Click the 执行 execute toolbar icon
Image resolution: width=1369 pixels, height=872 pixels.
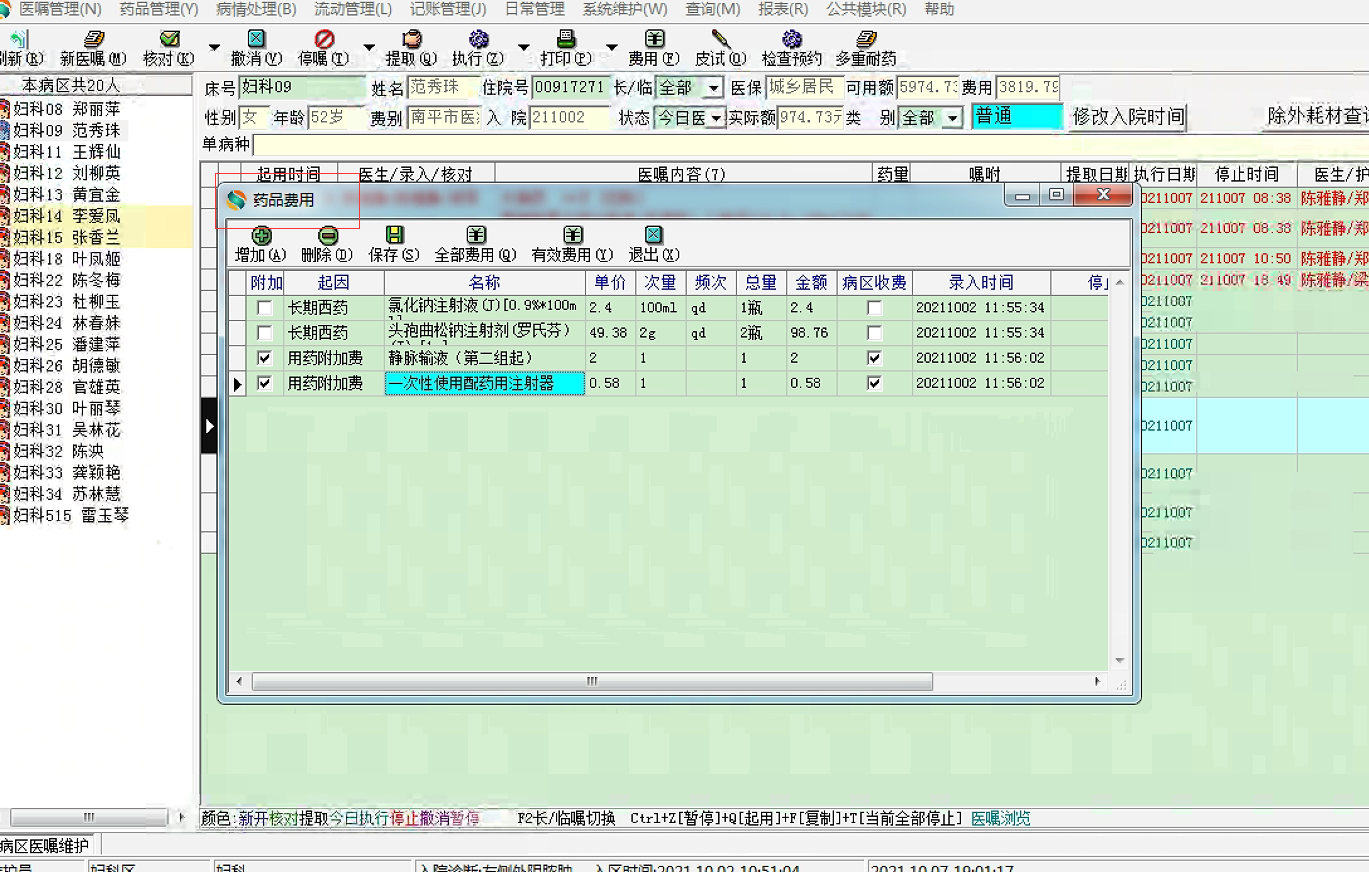click(x=478, y=40)
